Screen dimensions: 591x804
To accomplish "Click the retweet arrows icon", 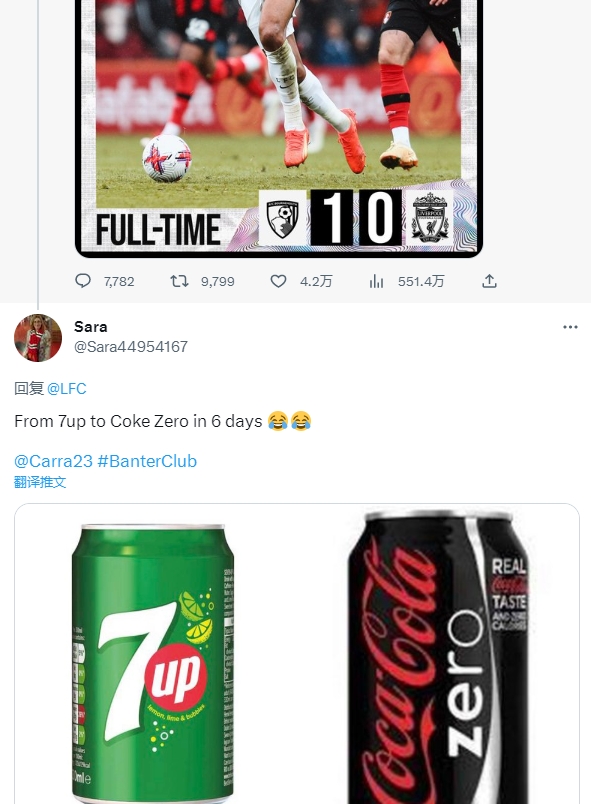I will click(179, 281).
